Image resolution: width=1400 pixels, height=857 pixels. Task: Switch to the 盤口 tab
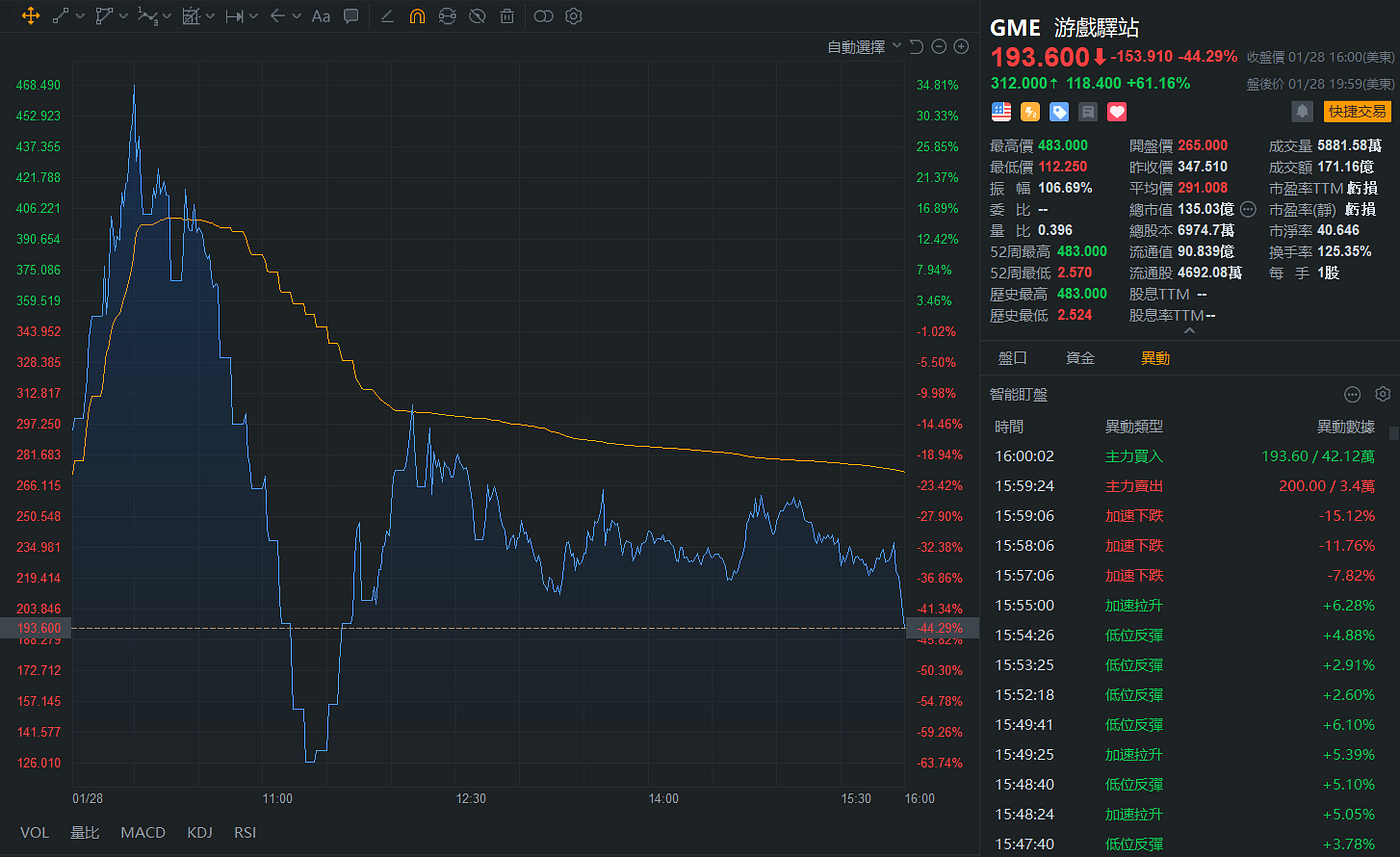(x=1012, y=358)
